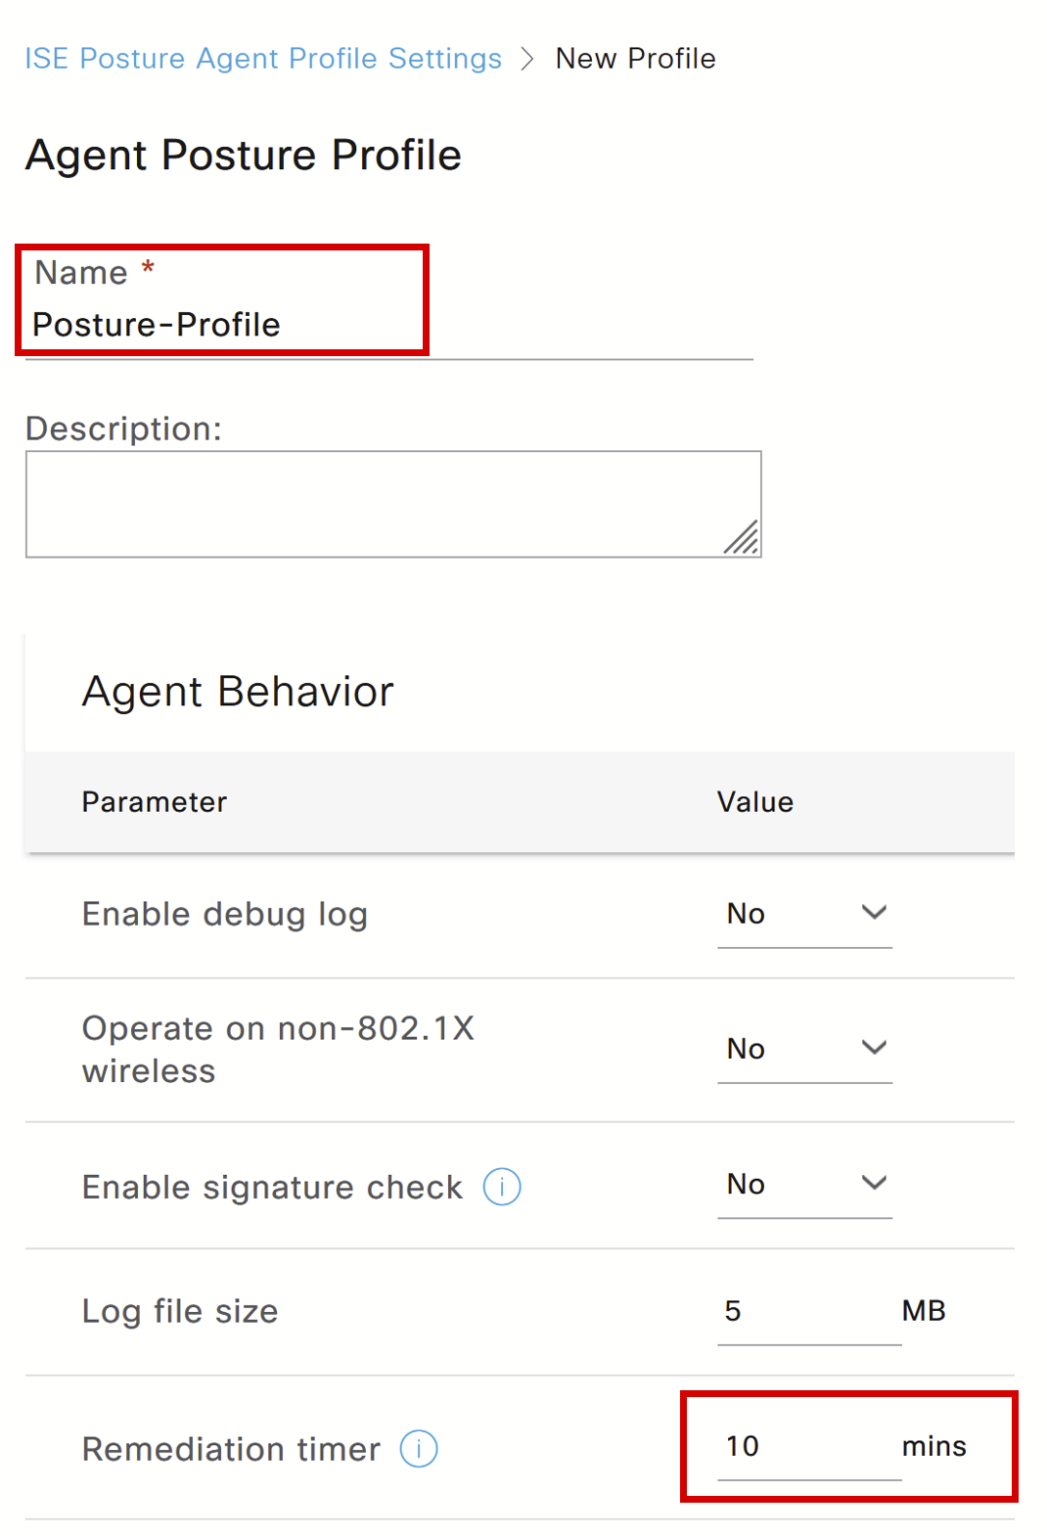
Task: Click the Agent Posture Profile page title
Action: pos(243,154)
